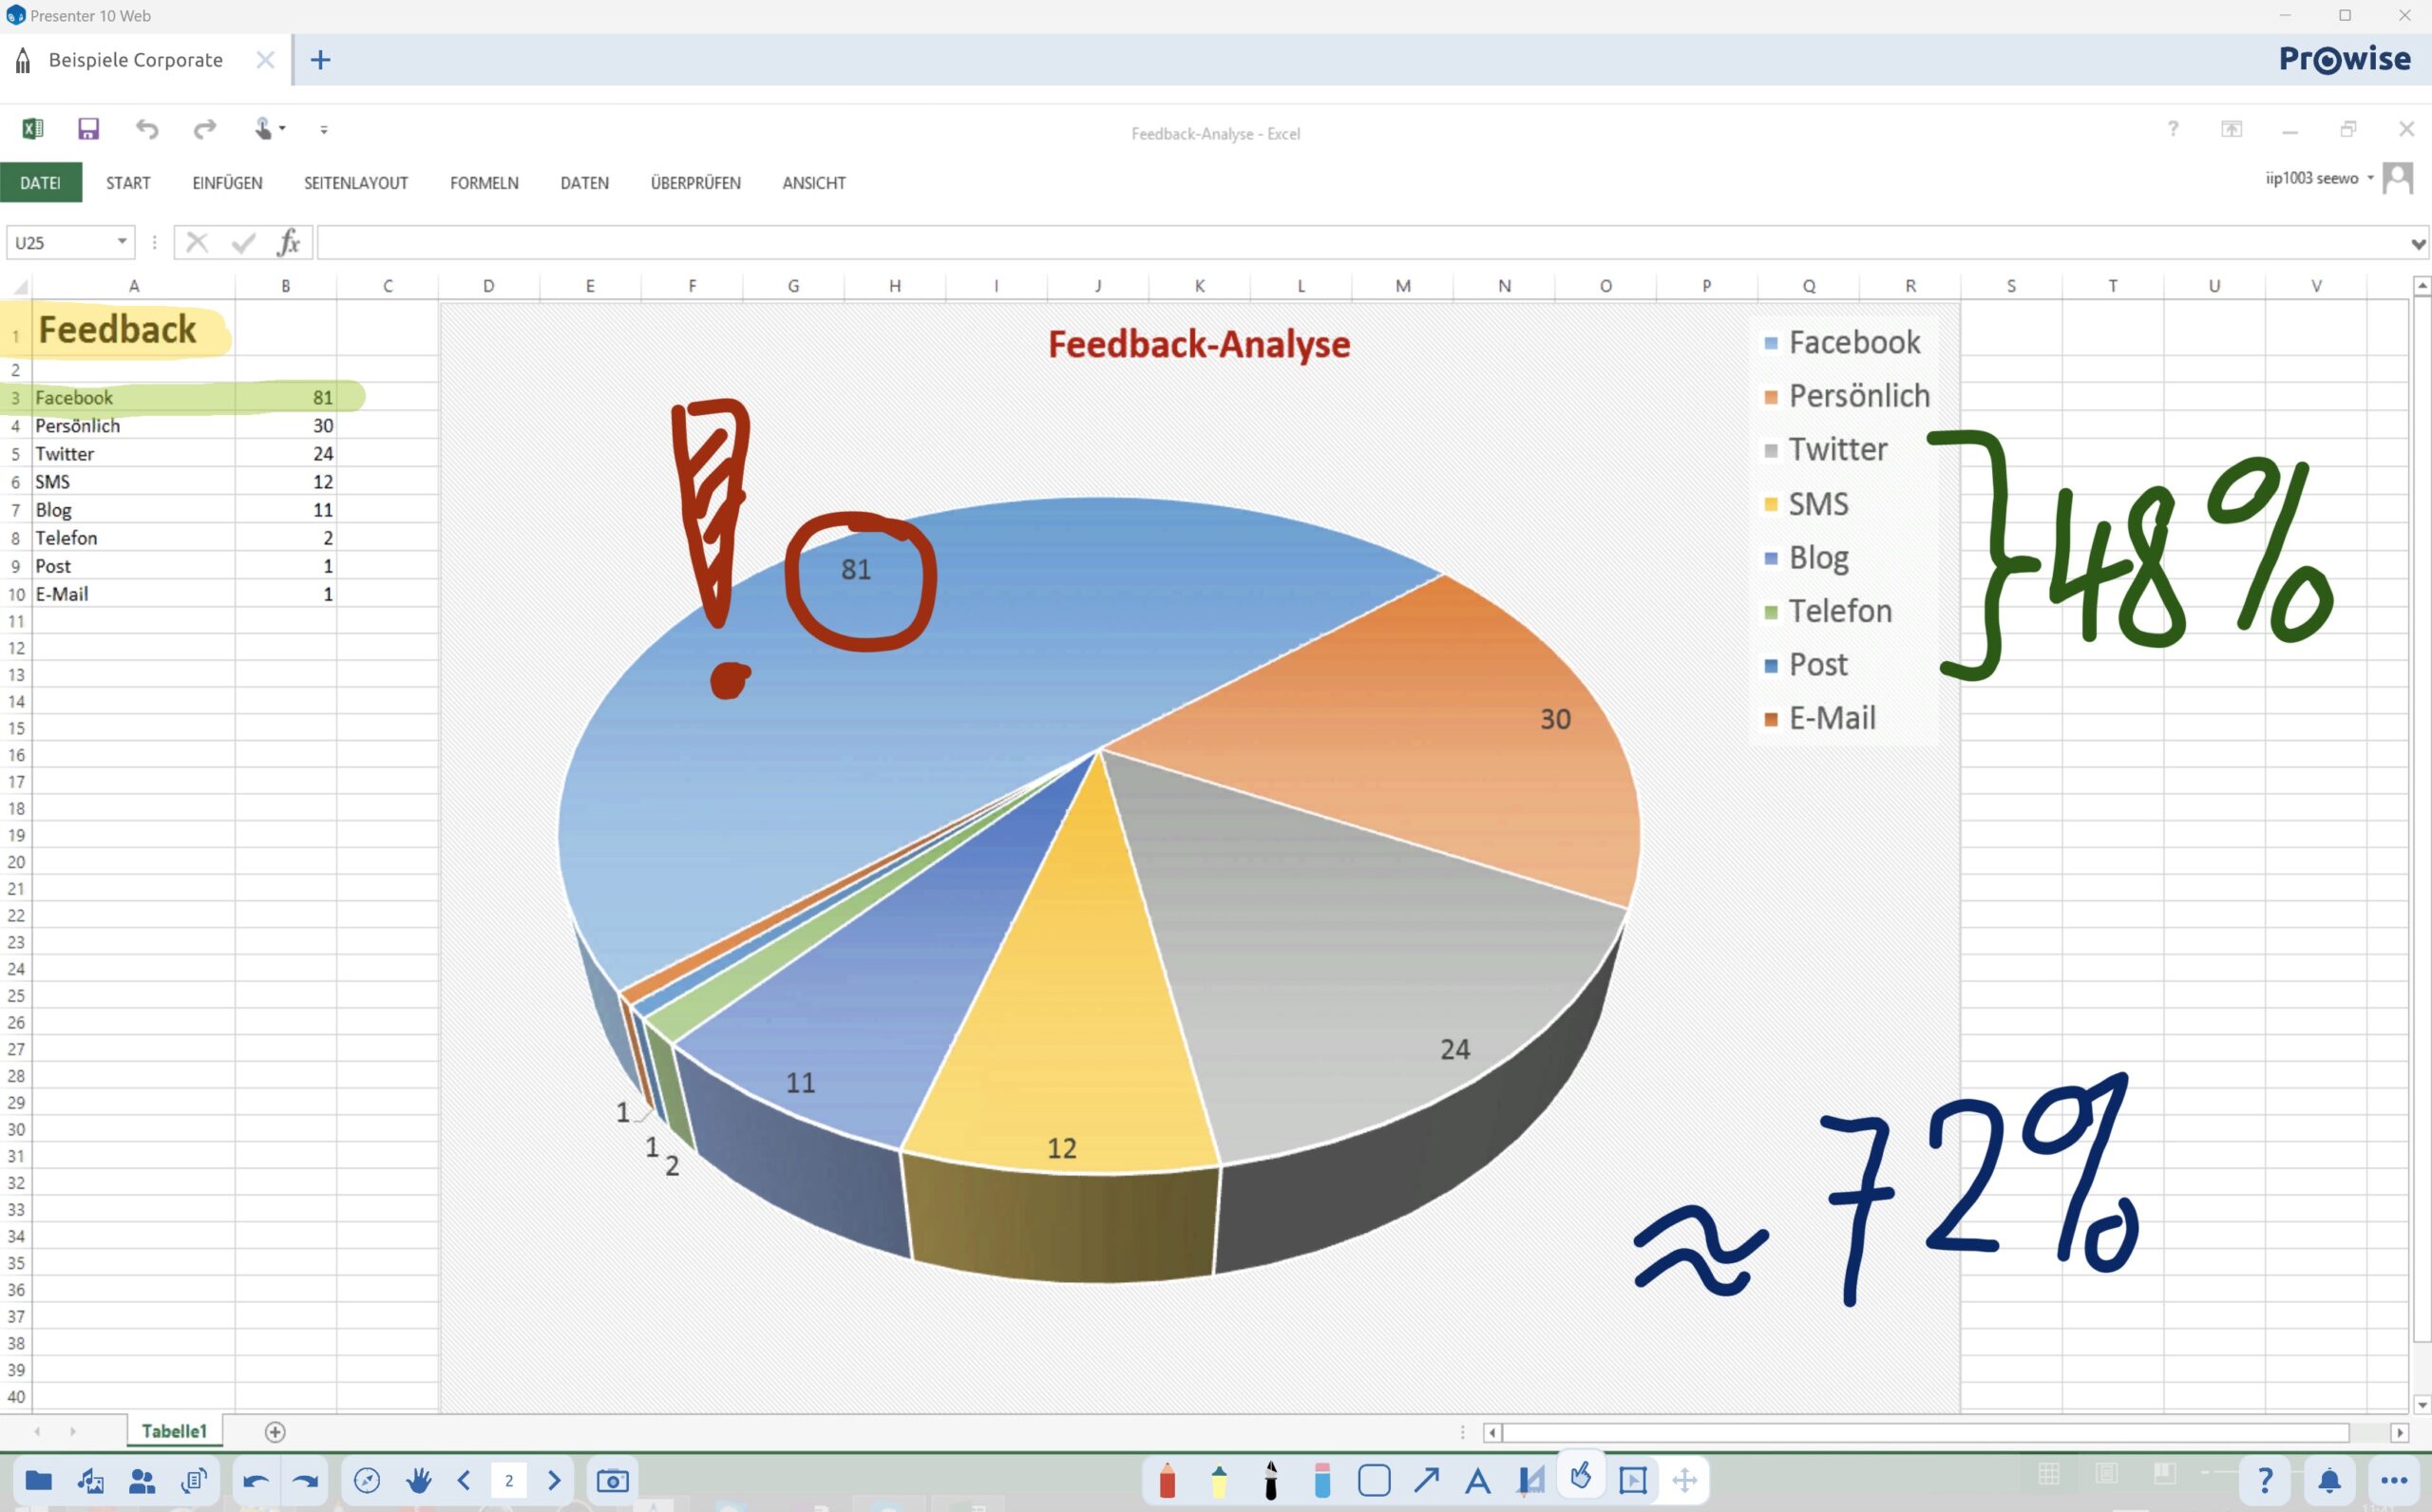This screenshot has width=2432, height=1512.
Task: Open the three-dots more menu
Action: pos(2394,1481)
